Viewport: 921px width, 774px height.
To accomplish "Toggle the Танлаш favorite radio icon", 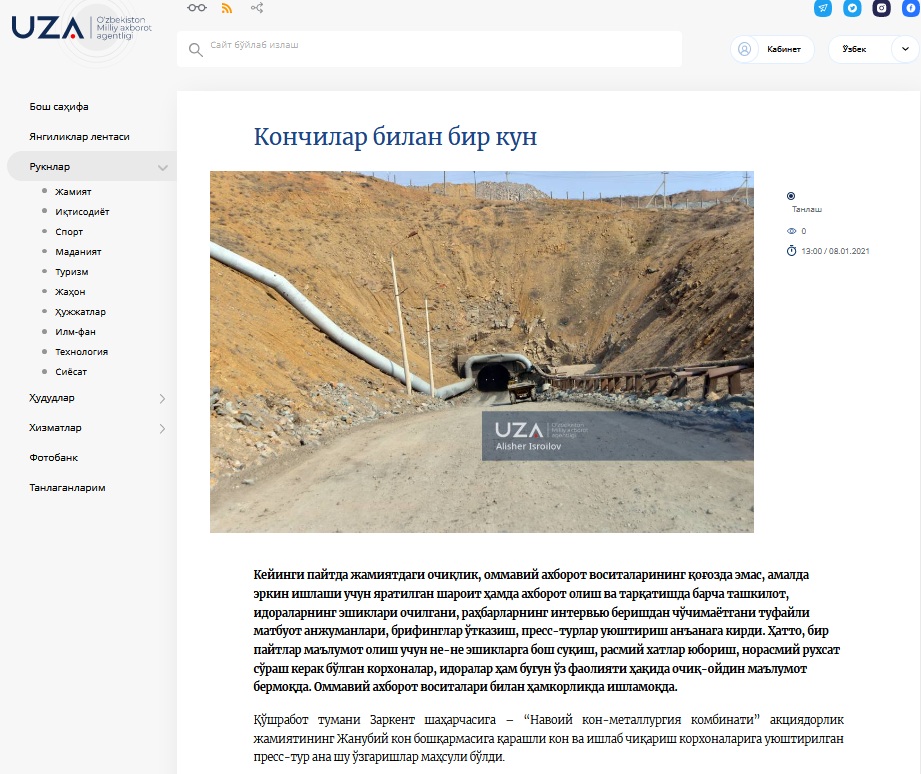I will [x=791, y=196].
